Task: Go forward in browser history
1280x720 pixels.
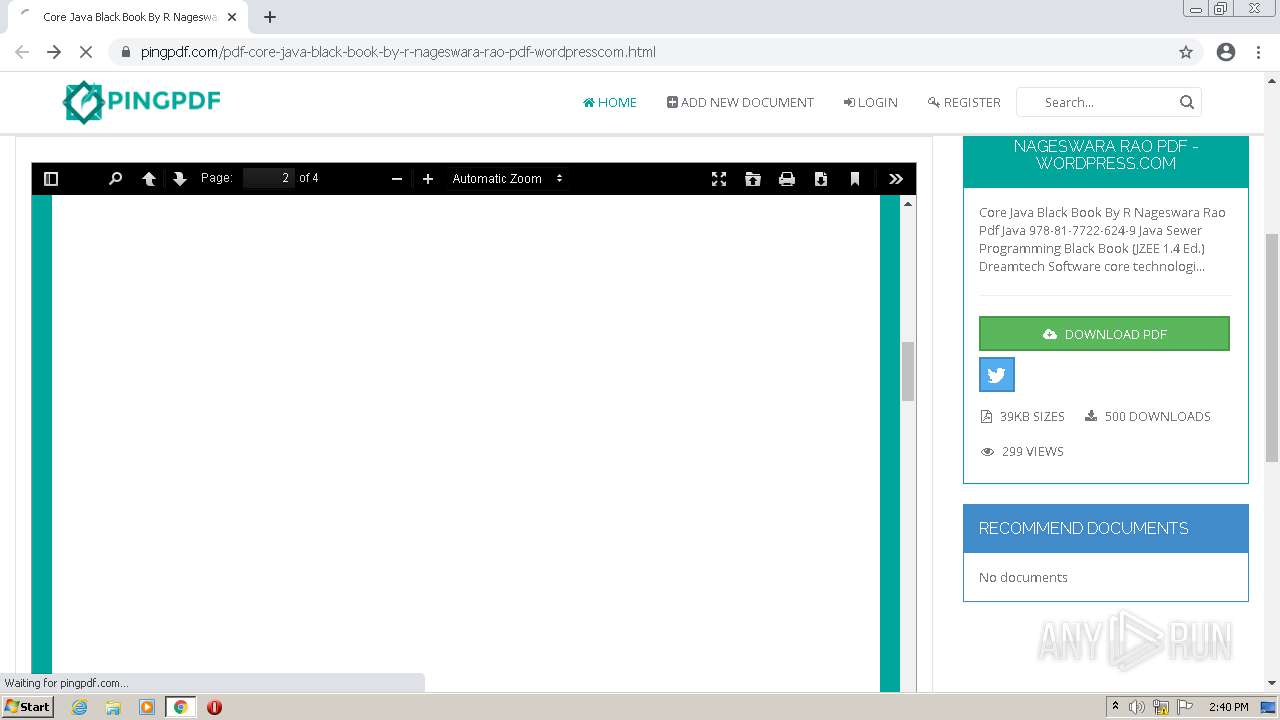Action: [54, 52]
